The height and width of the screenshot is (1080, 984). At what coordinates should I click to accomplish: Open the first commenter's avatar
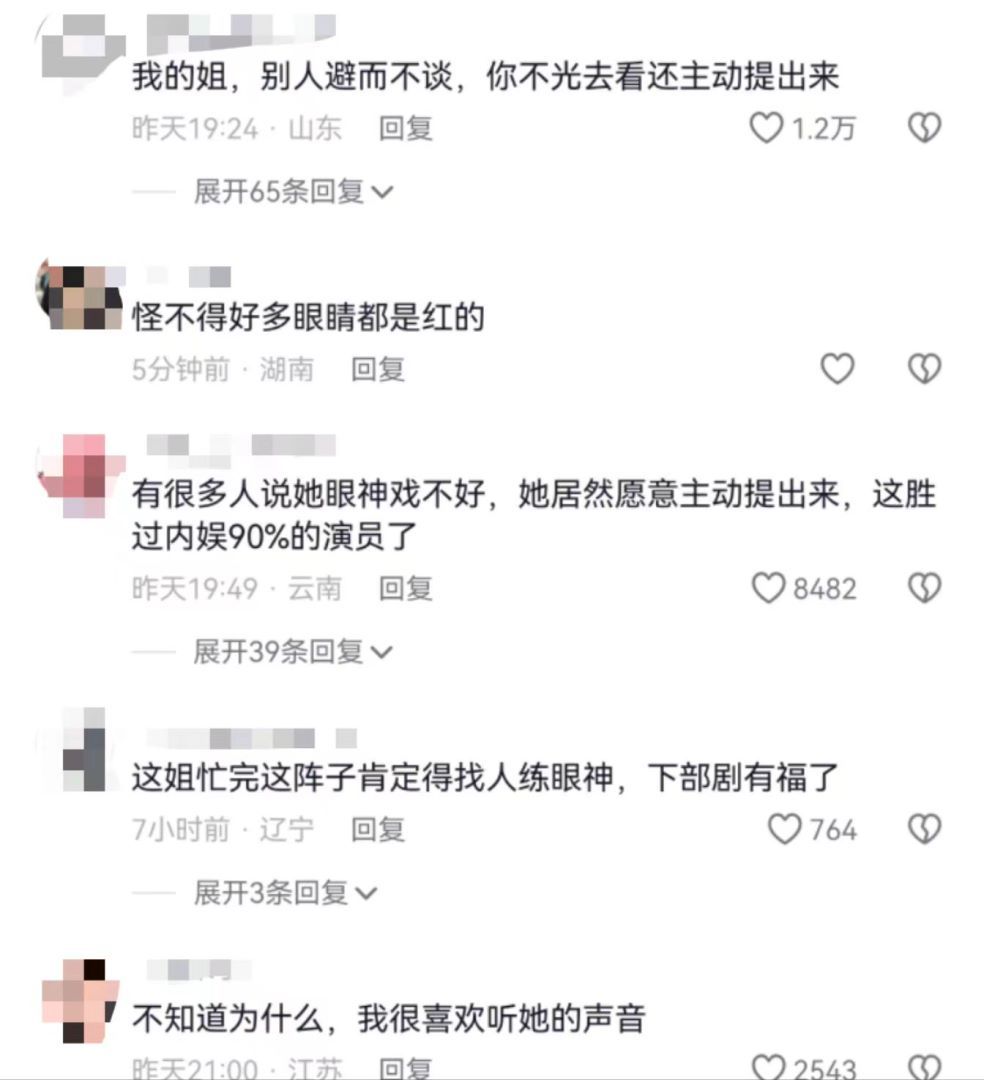(81, 55)
